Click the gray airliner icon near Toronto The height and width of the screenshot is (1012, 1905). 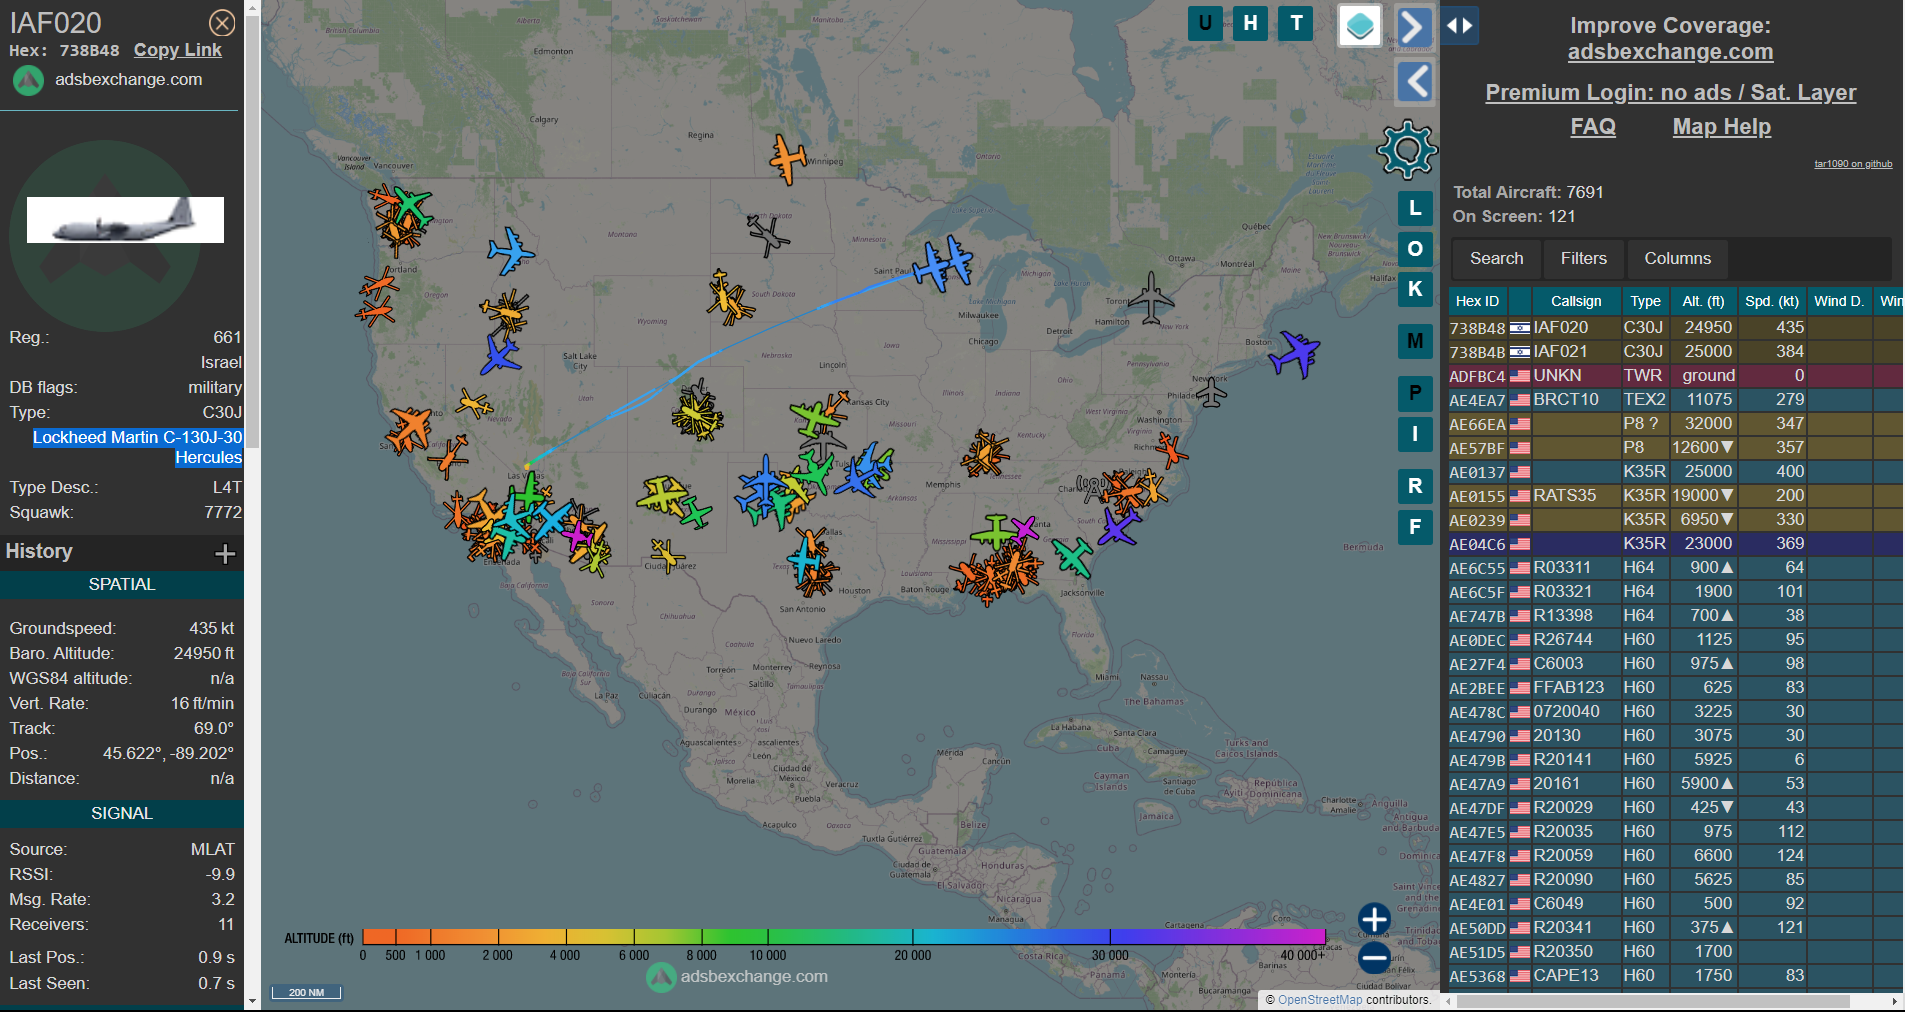tap(1151, 298)
